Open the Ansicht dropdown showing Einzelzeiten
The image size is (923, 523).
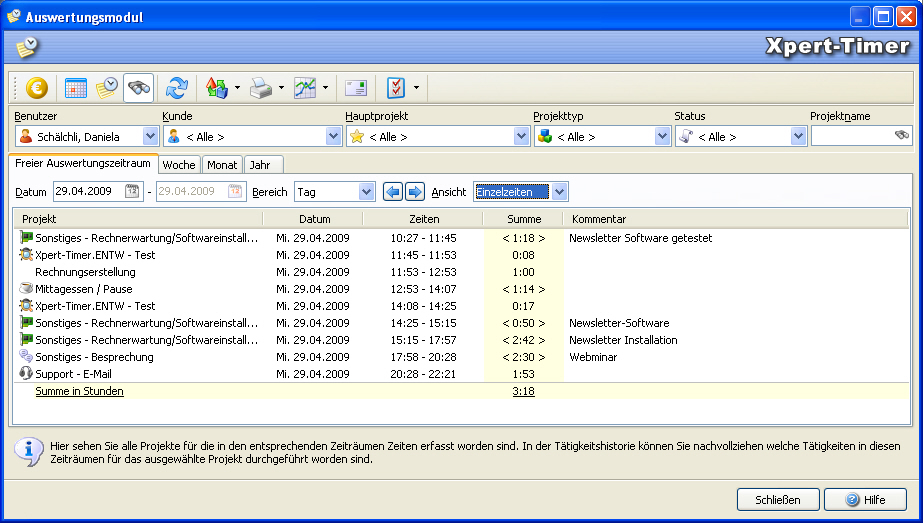pos(559,191)
